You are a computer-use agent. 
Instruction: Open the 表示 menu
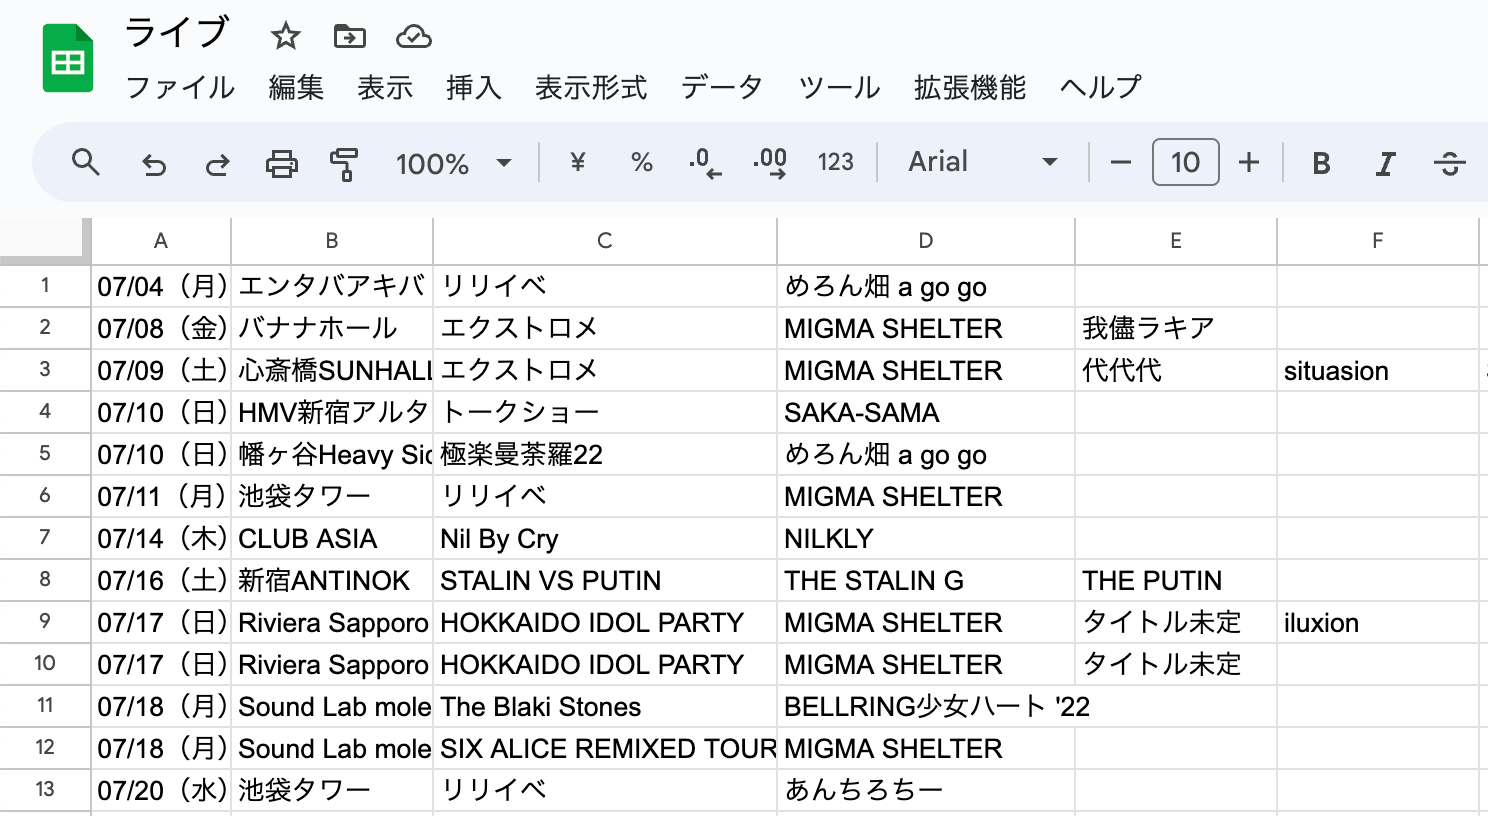[x=385, y=88]
